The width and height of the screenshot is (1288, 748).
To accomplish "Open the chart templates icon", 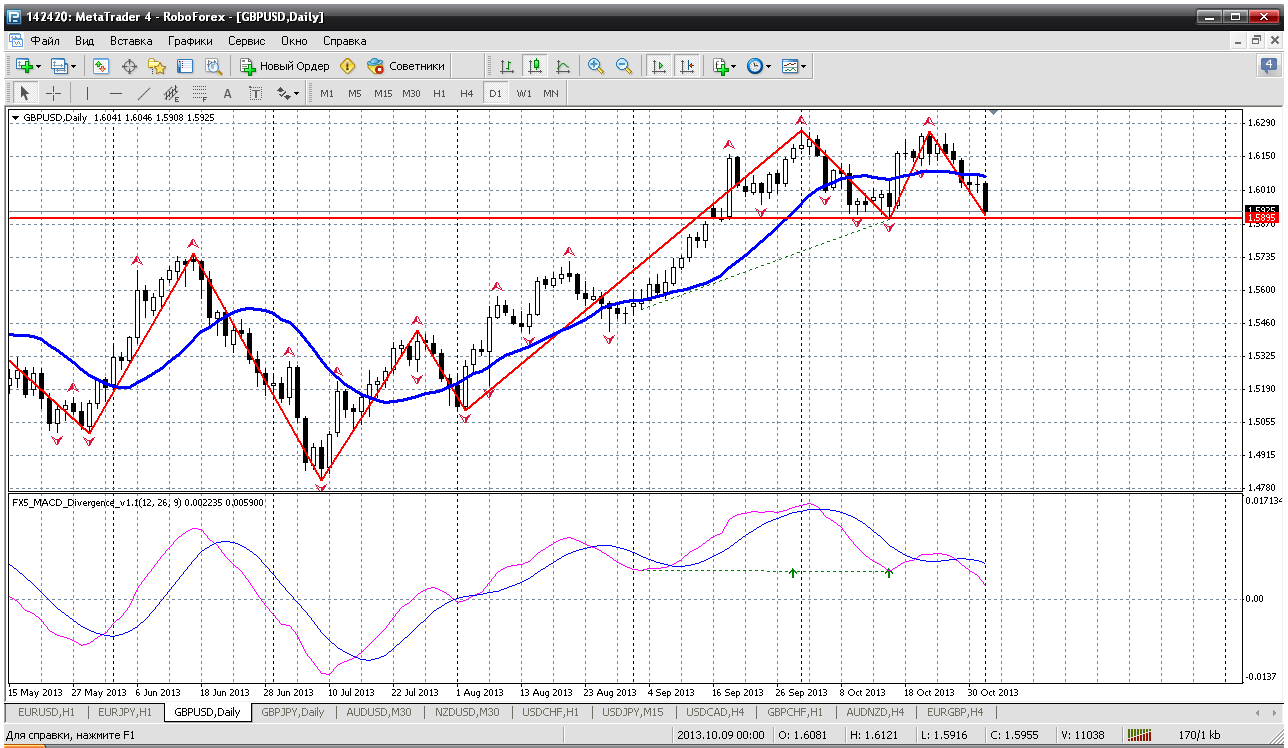I will click(x=789, y=66).
